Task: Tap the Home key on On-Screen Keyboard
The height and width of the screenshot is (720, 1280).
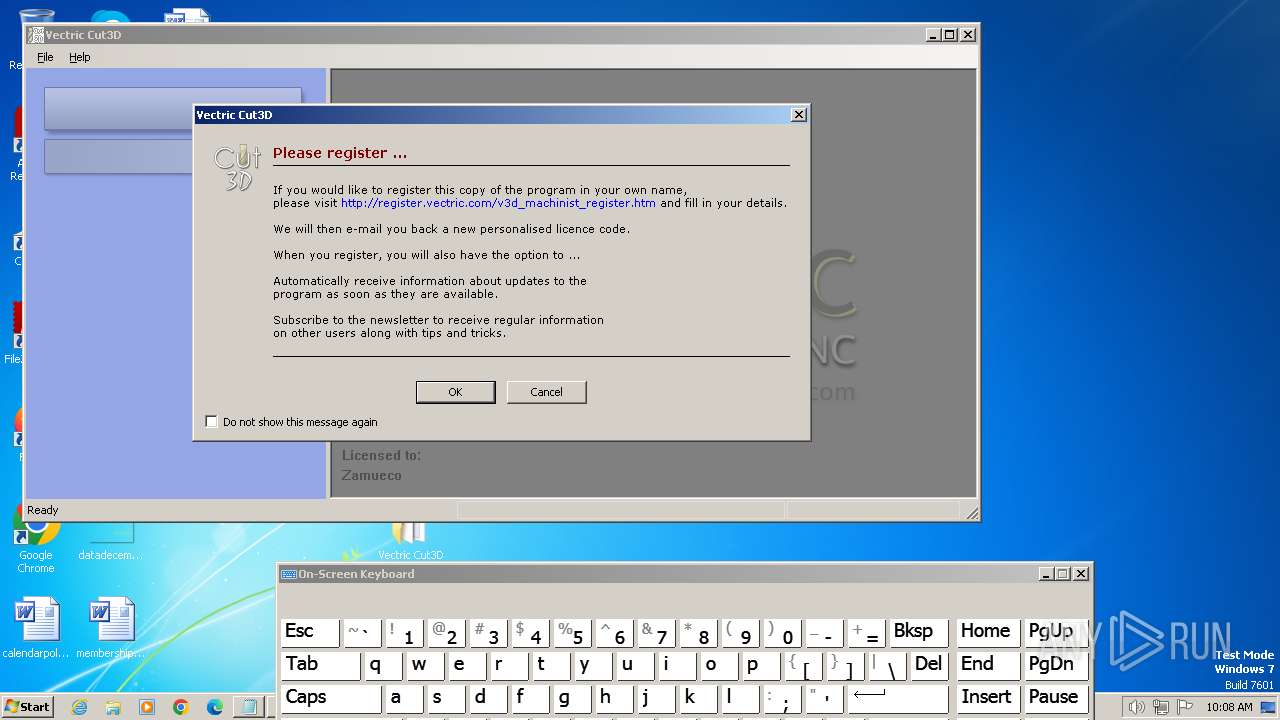Action: pyautogui.click(x=987, y=632)
